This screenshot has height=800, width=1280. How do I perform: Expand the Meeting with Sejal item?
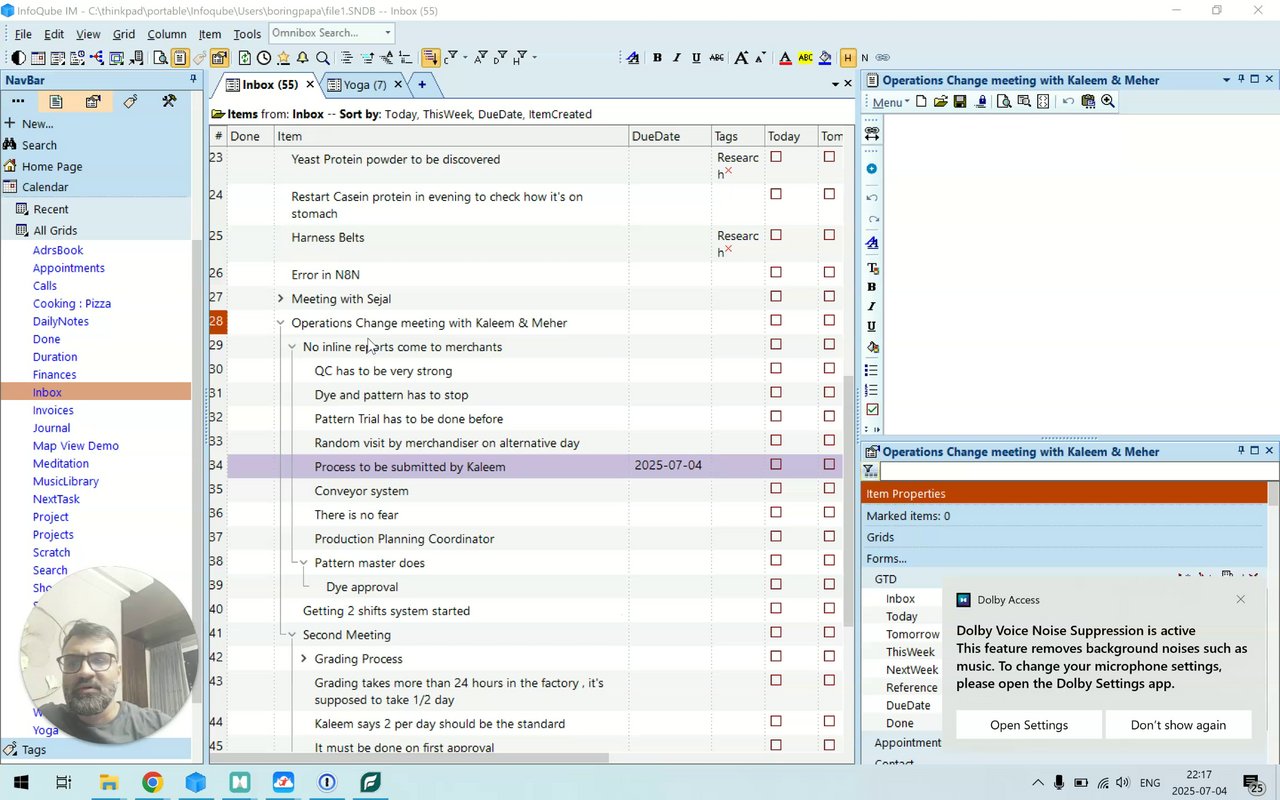(x=281, y=299)
